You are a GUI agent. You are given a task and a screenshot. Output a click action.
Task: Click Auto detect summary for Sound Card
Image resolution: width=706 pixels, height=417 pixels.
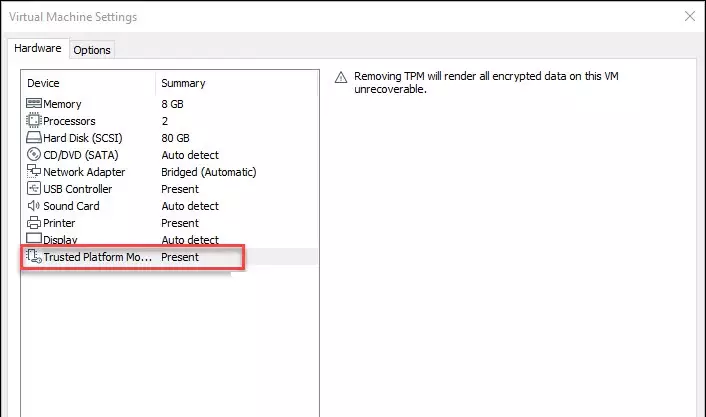(x=190, y=206)
